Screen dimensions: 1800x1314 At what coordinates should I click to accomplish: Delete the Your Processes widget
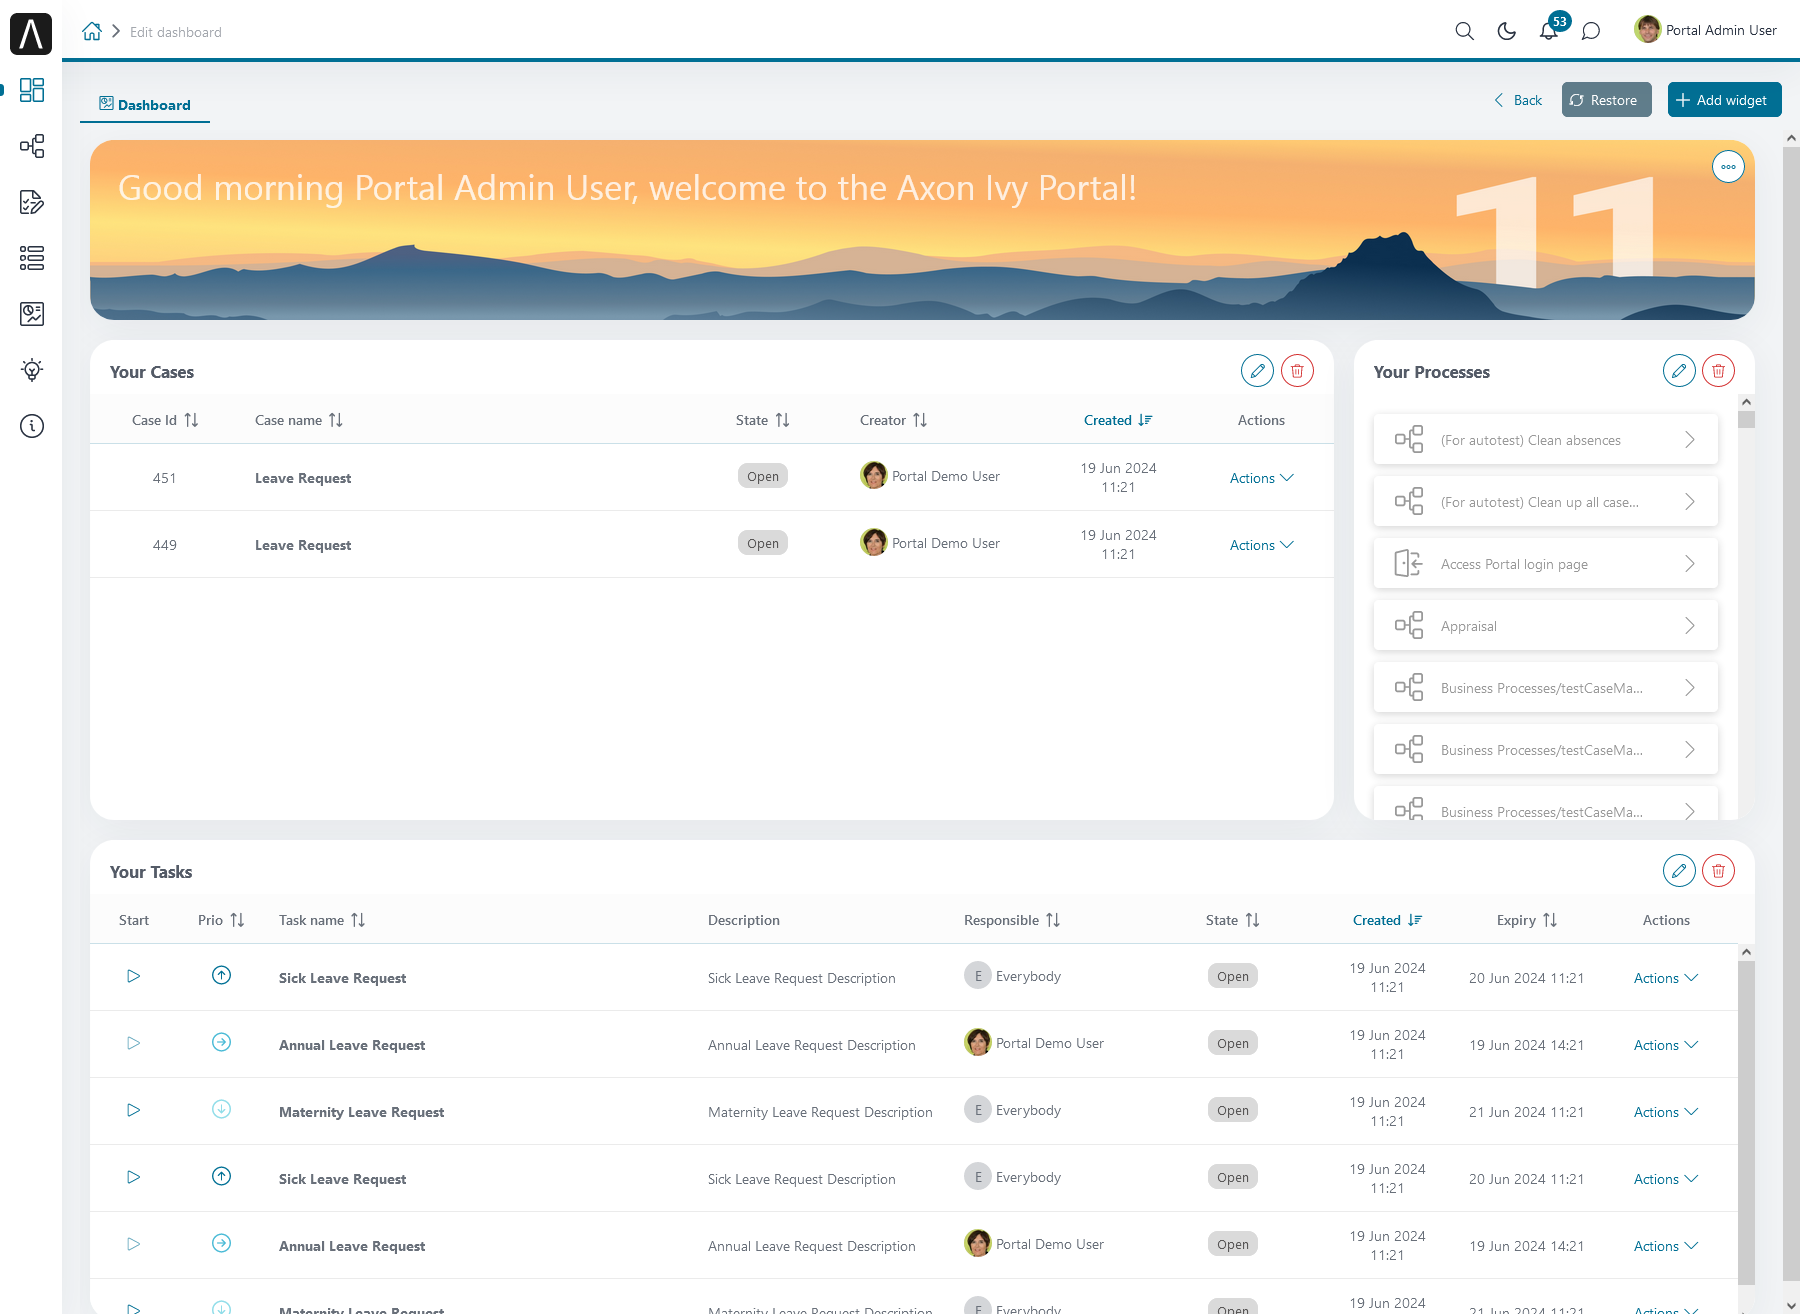(x=1718, y=371)
